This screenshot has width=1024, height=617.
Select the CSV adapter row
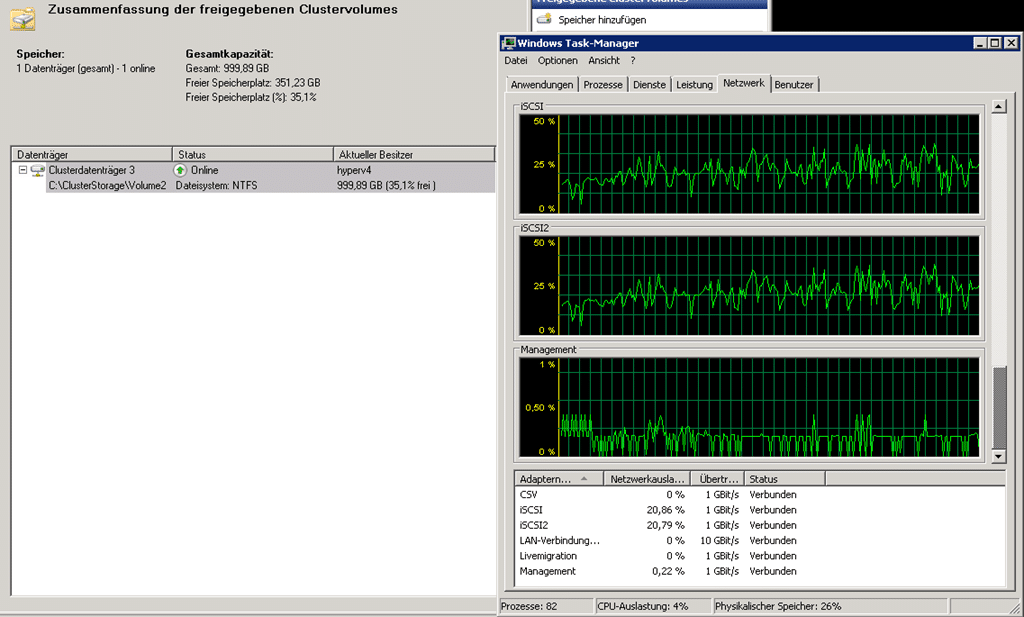tap(760, 495)
